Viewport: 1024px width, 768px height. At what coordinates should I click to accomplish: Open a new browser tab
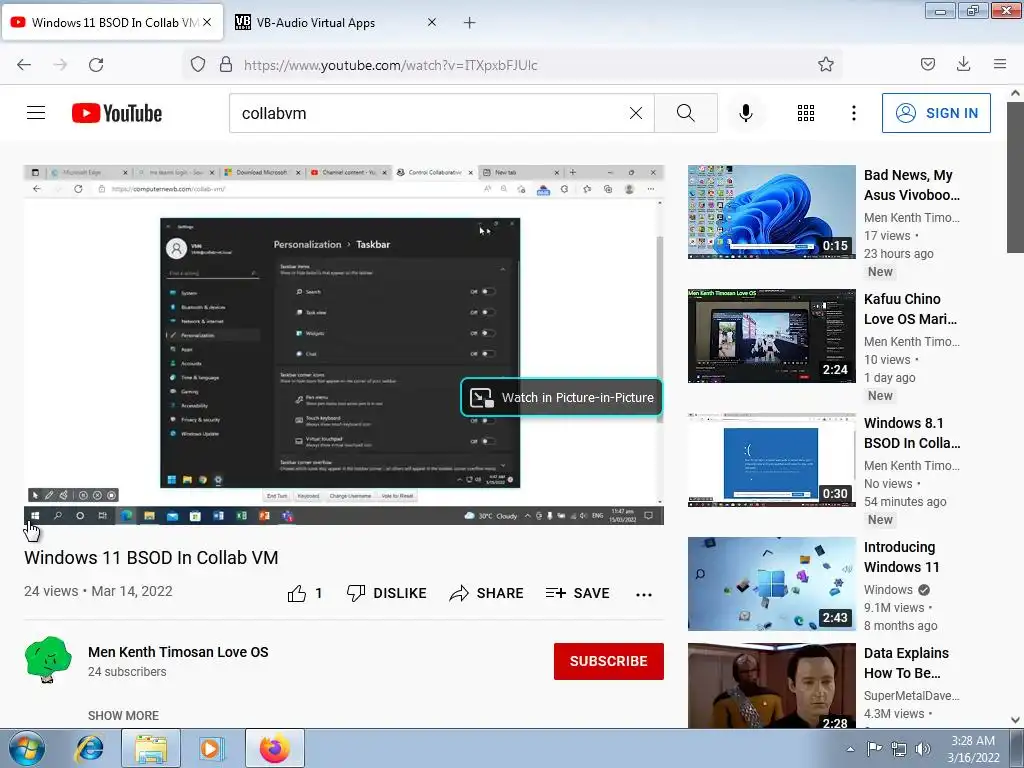(470, 23)
